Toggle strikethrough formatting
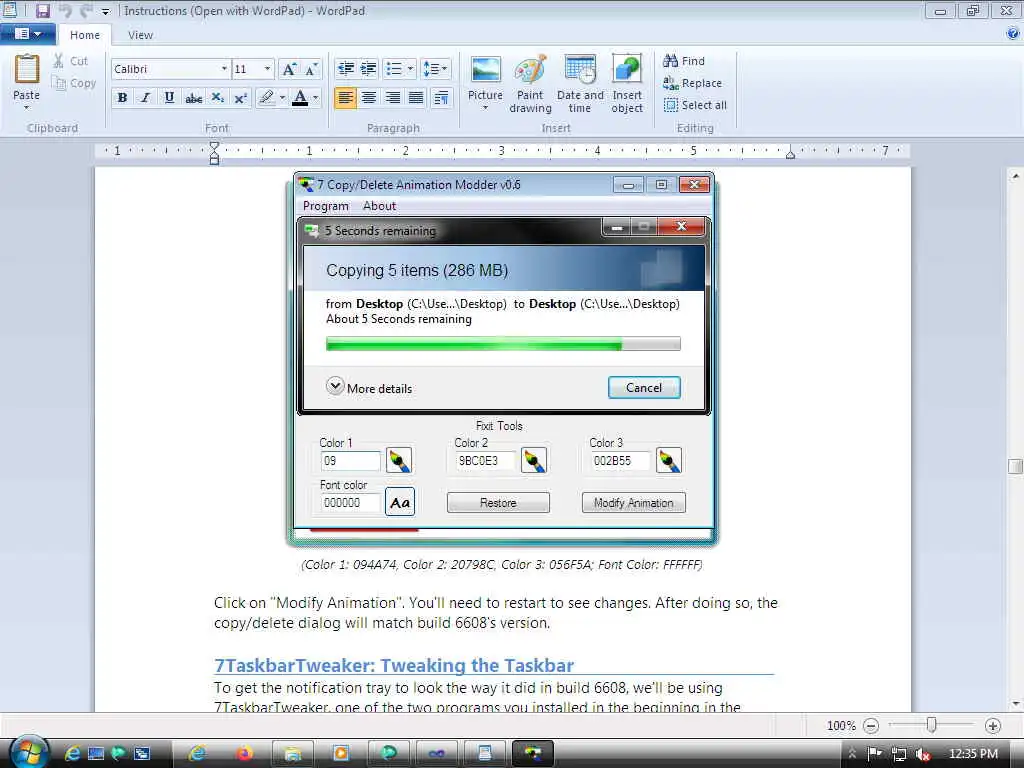Screen dimensions: 1024x768 [x=193, y=98]
